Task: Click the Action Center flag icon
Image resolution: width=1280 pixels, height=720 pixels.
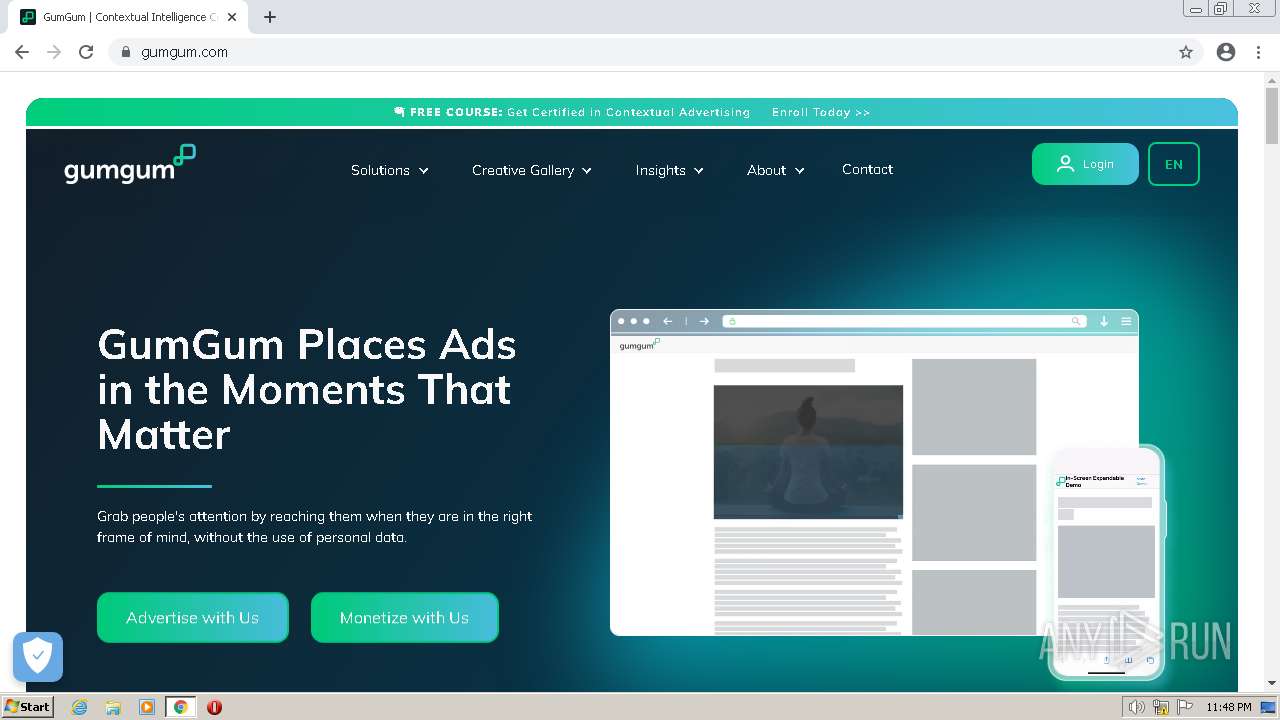Action: (1184, 707)
